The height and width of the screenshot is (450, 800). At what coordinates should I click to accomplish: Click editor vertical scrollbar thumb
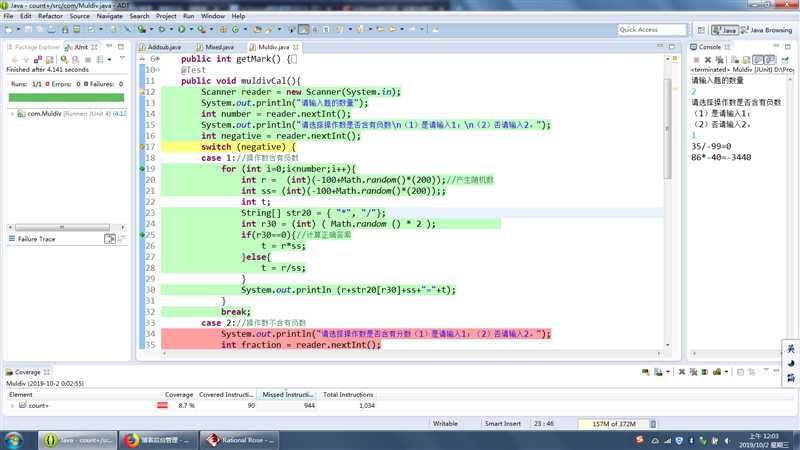tap(667, 128)
